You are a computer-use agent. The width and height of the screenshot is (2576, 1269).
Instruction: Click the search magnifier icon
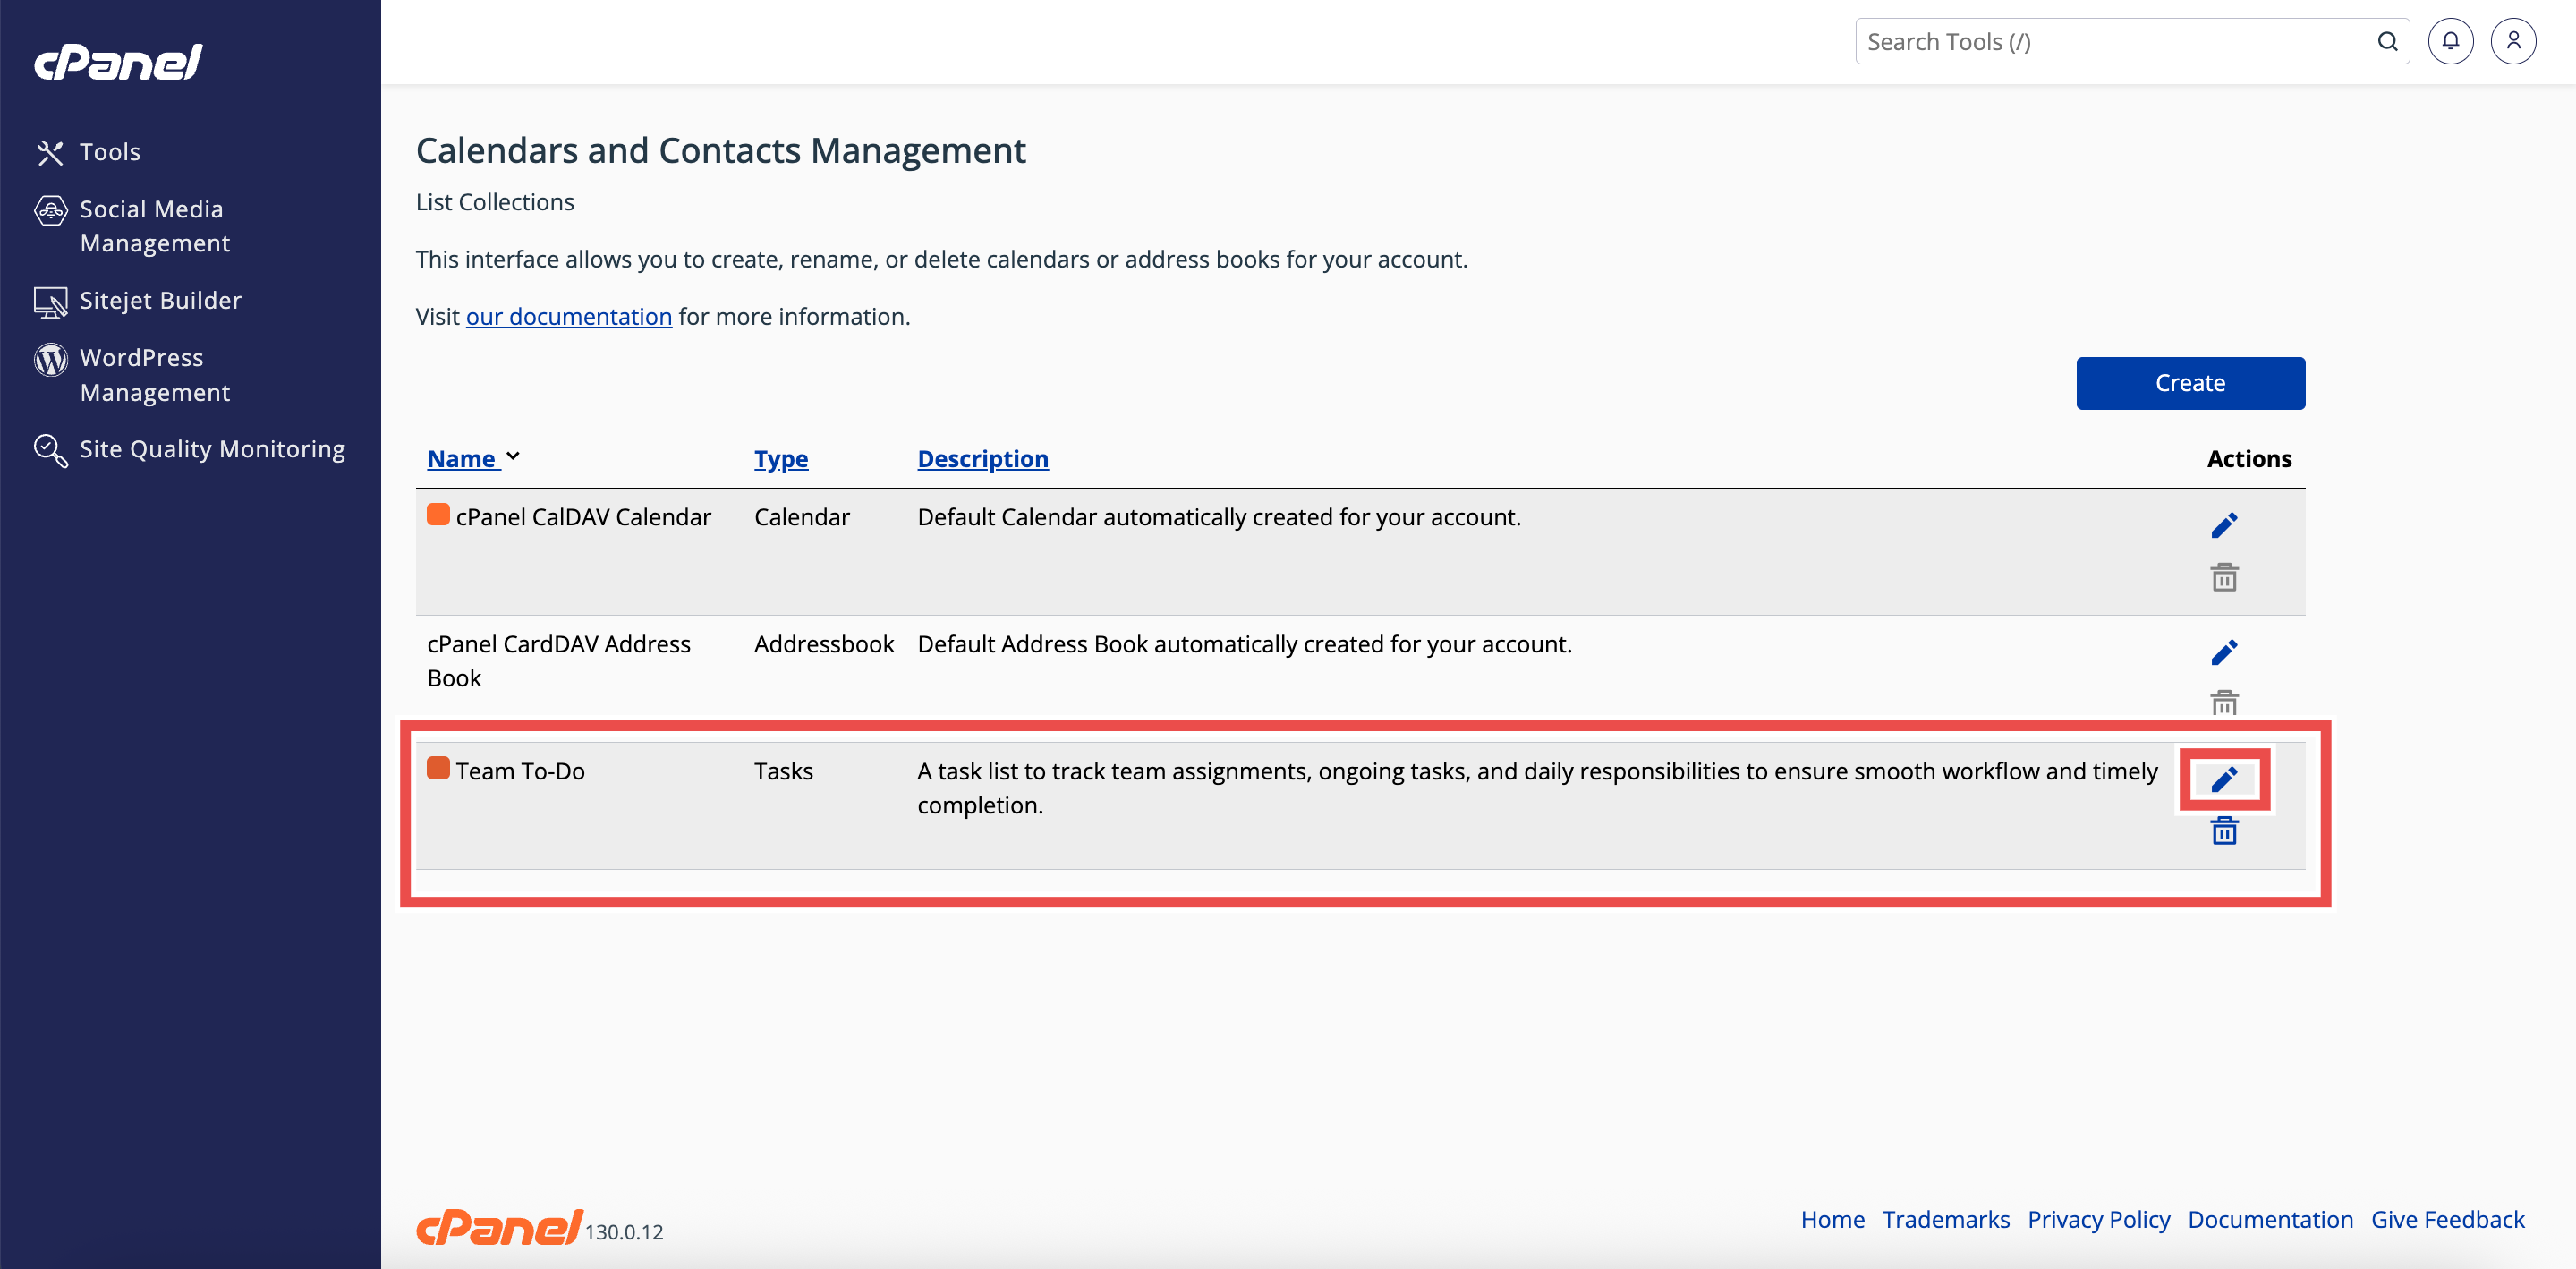point(2386,41)
